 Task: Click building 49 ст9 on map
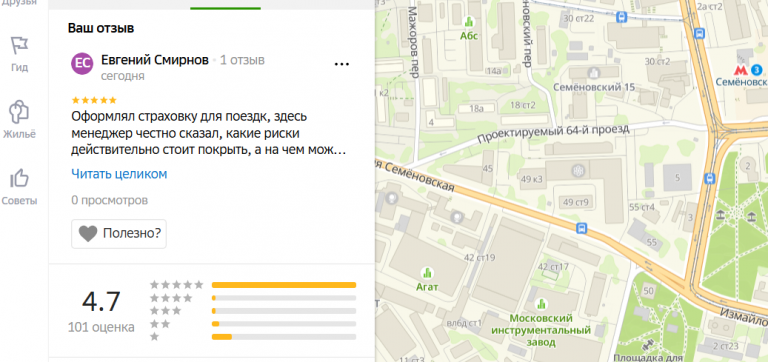click(576, 202)
